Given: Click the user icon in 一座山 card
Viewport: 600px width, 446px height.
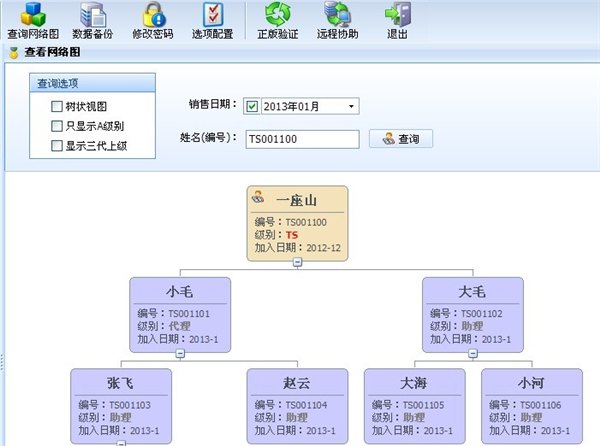Looking at the screenshot, I should tap(258, 197).
